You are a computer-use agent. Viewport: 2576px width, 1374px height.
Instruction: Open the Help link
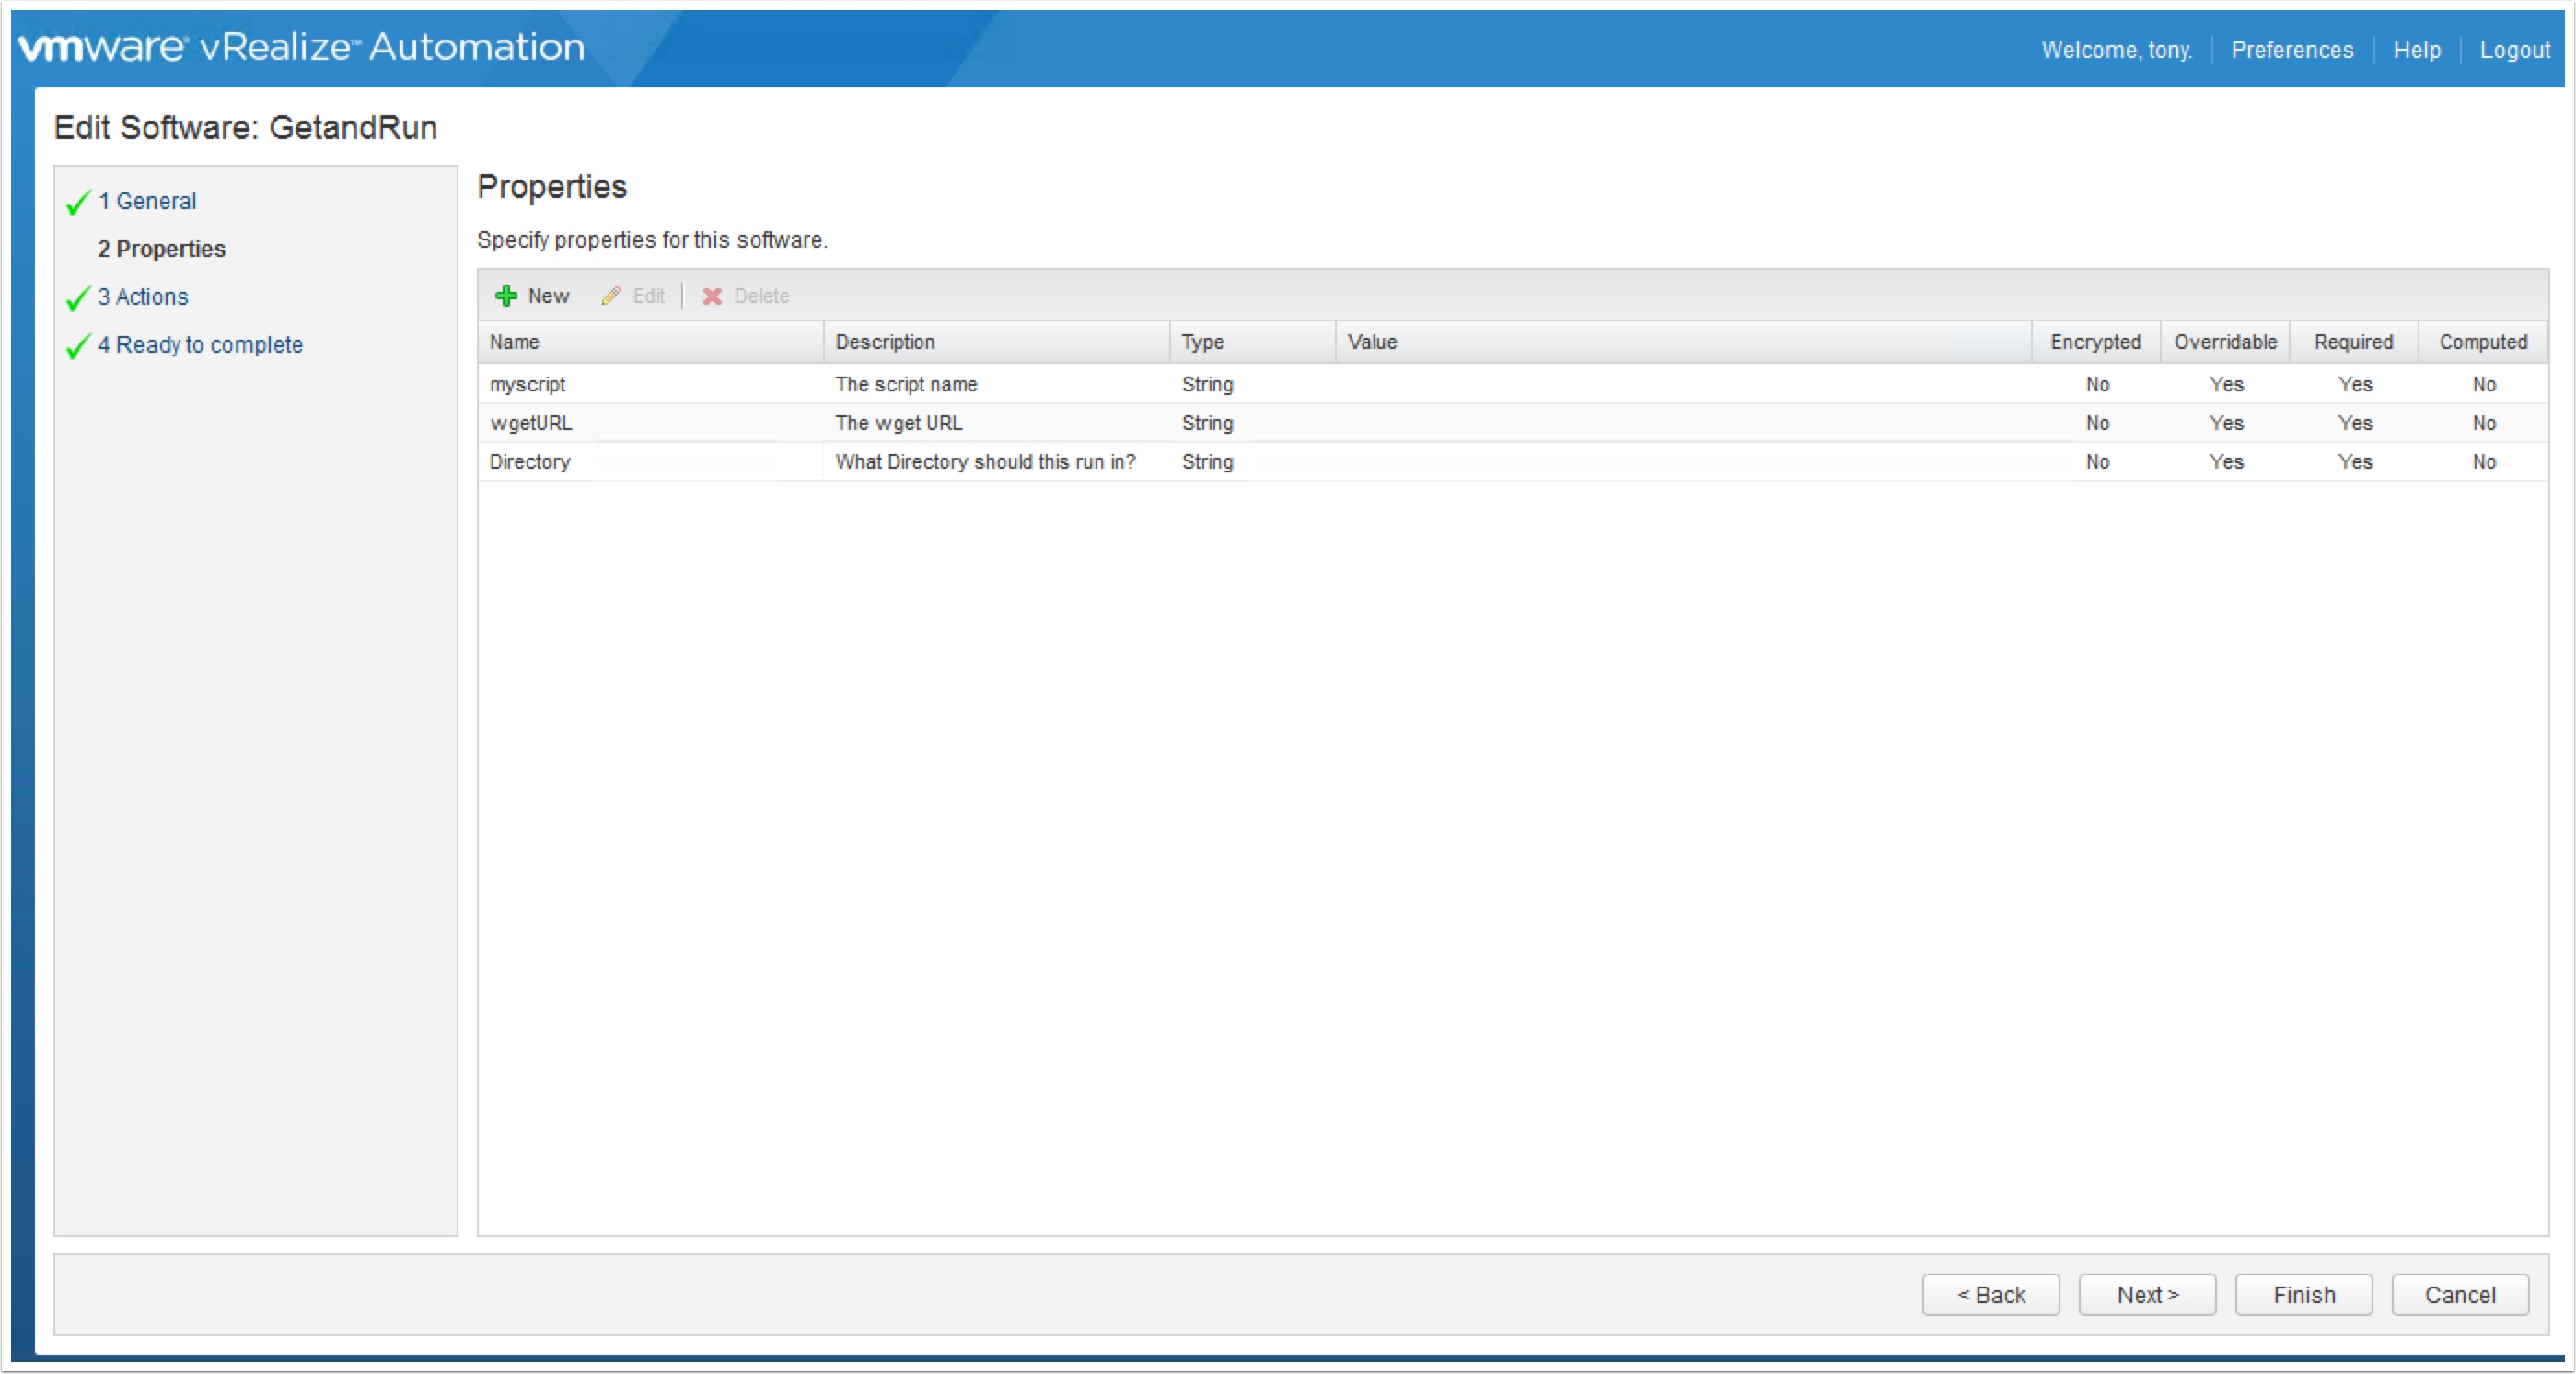2416,50
